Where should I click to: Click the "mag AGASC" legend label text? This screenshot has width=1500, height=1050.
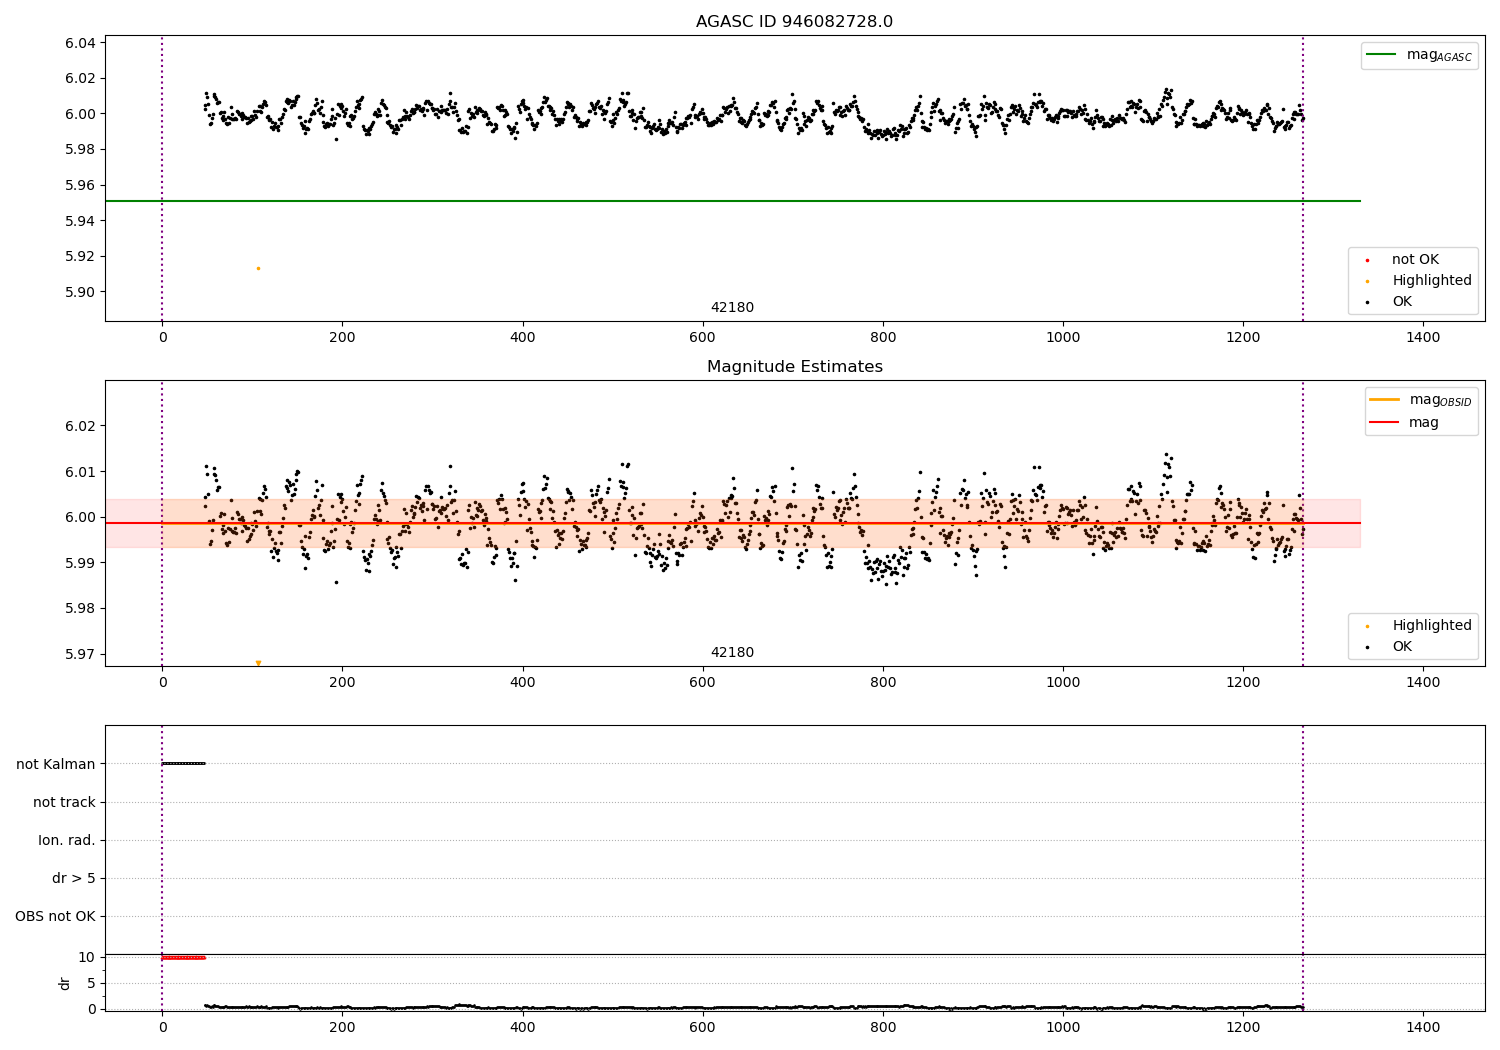click(x=1439, y=55)
